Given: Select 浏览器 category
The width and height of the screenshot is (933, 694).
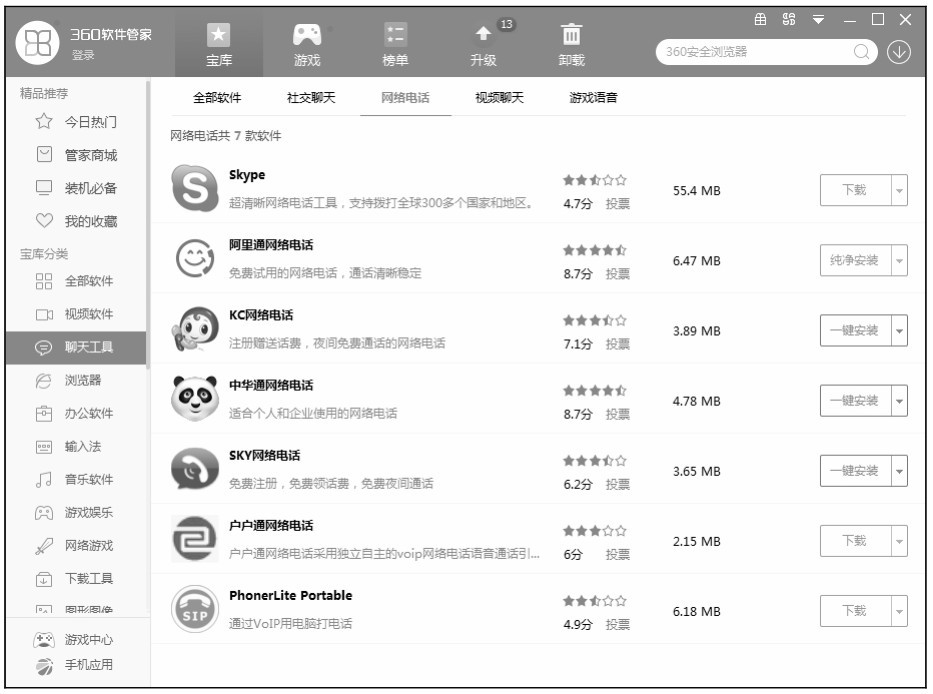Looking at the screenshot, I should 68,380.
